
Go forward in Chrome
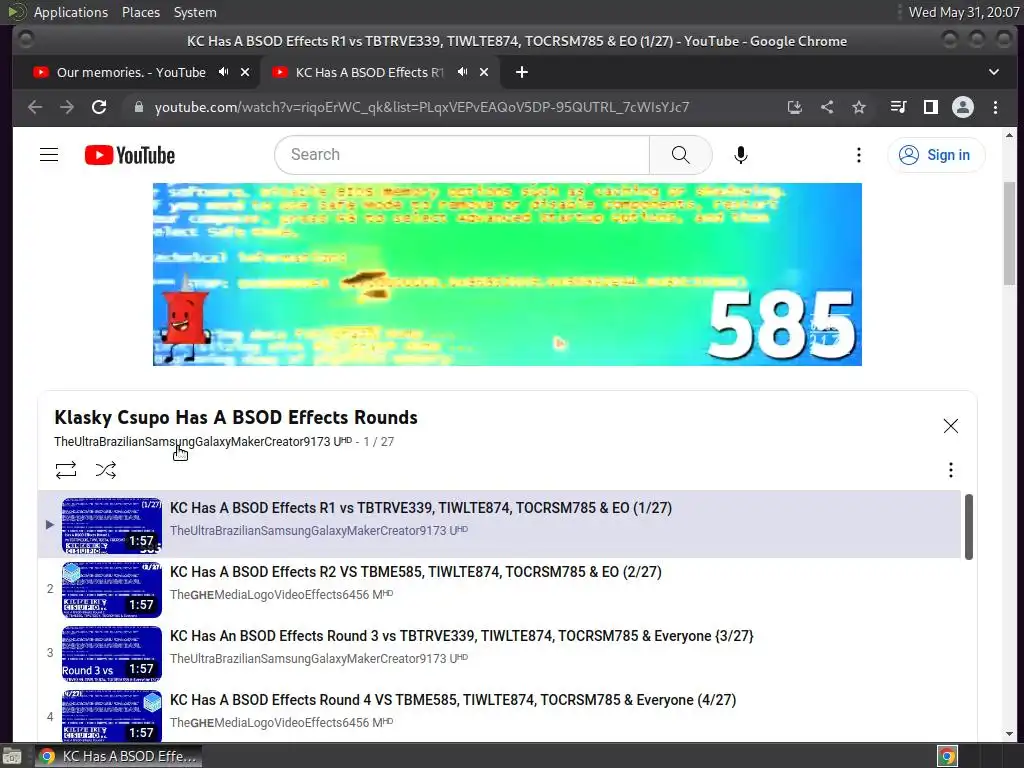[x=67, y=107]
